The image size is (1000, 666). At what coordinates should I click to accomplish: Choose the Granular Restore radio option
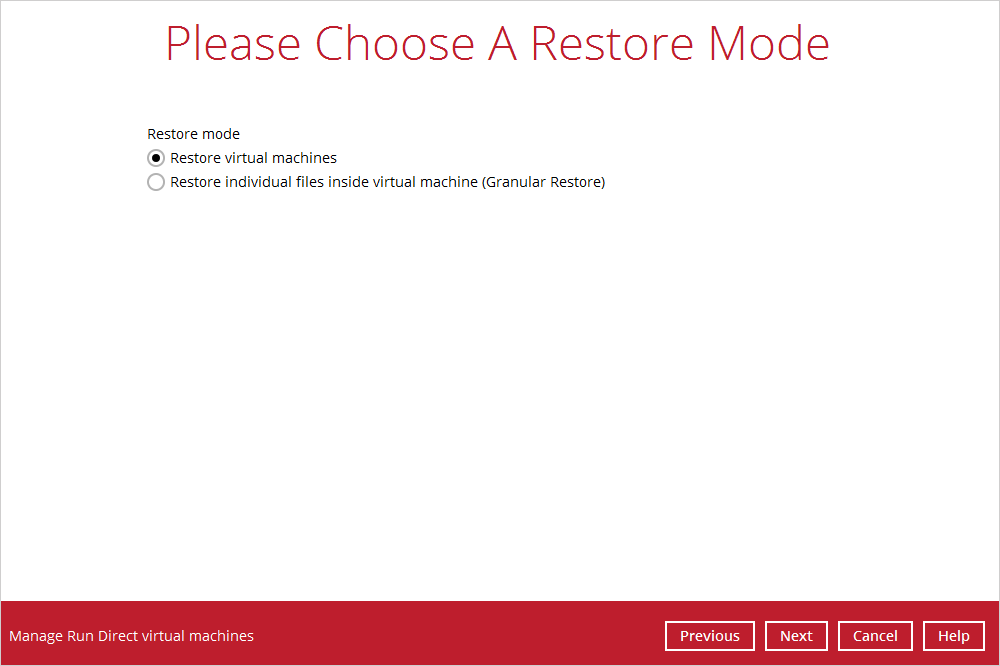[156, 182]
